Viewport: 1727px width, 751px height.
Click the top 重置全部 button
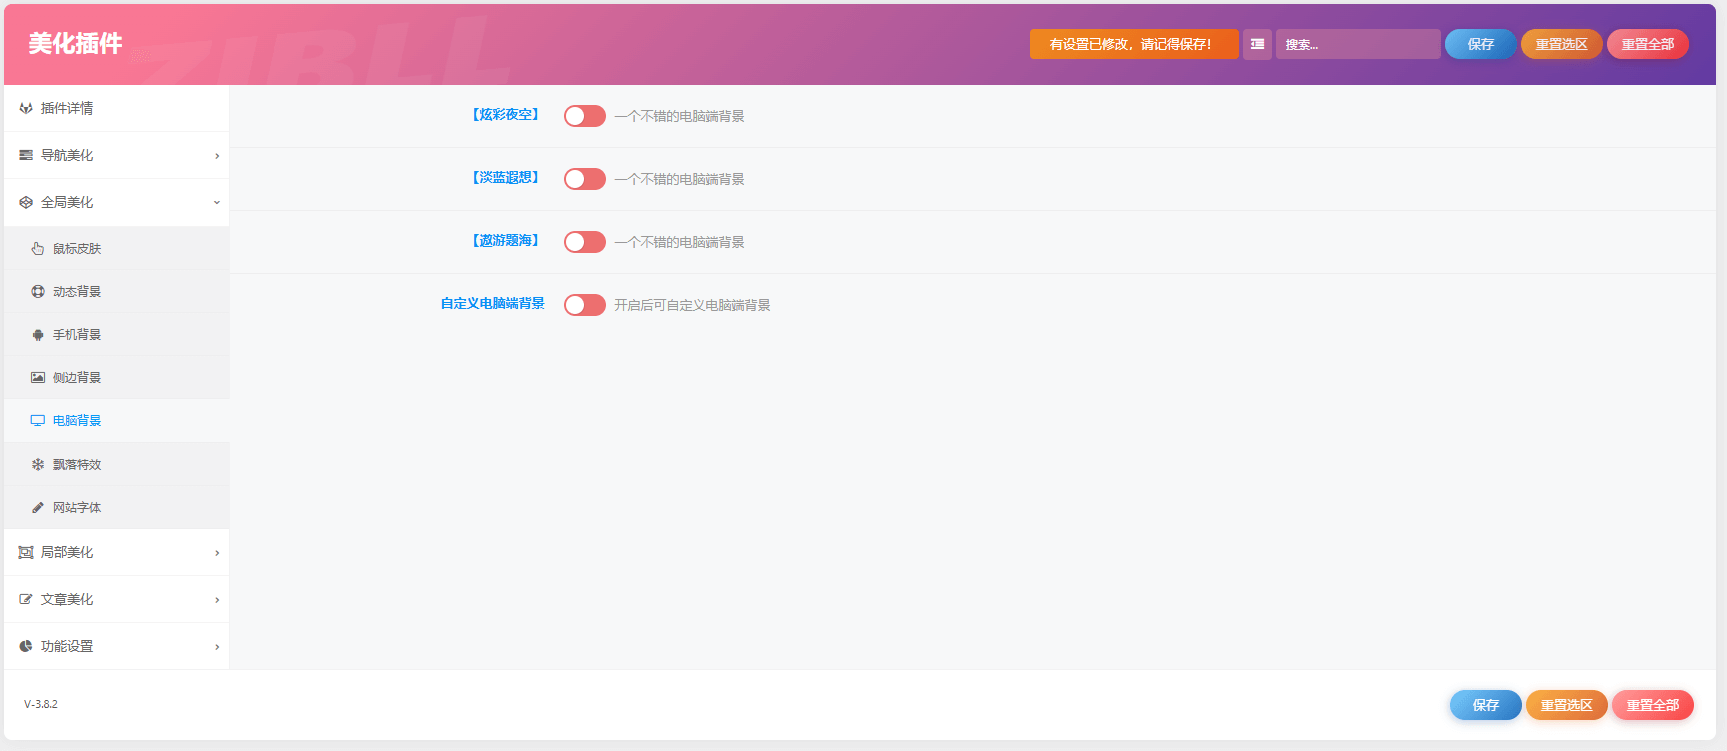point(1648,44)
